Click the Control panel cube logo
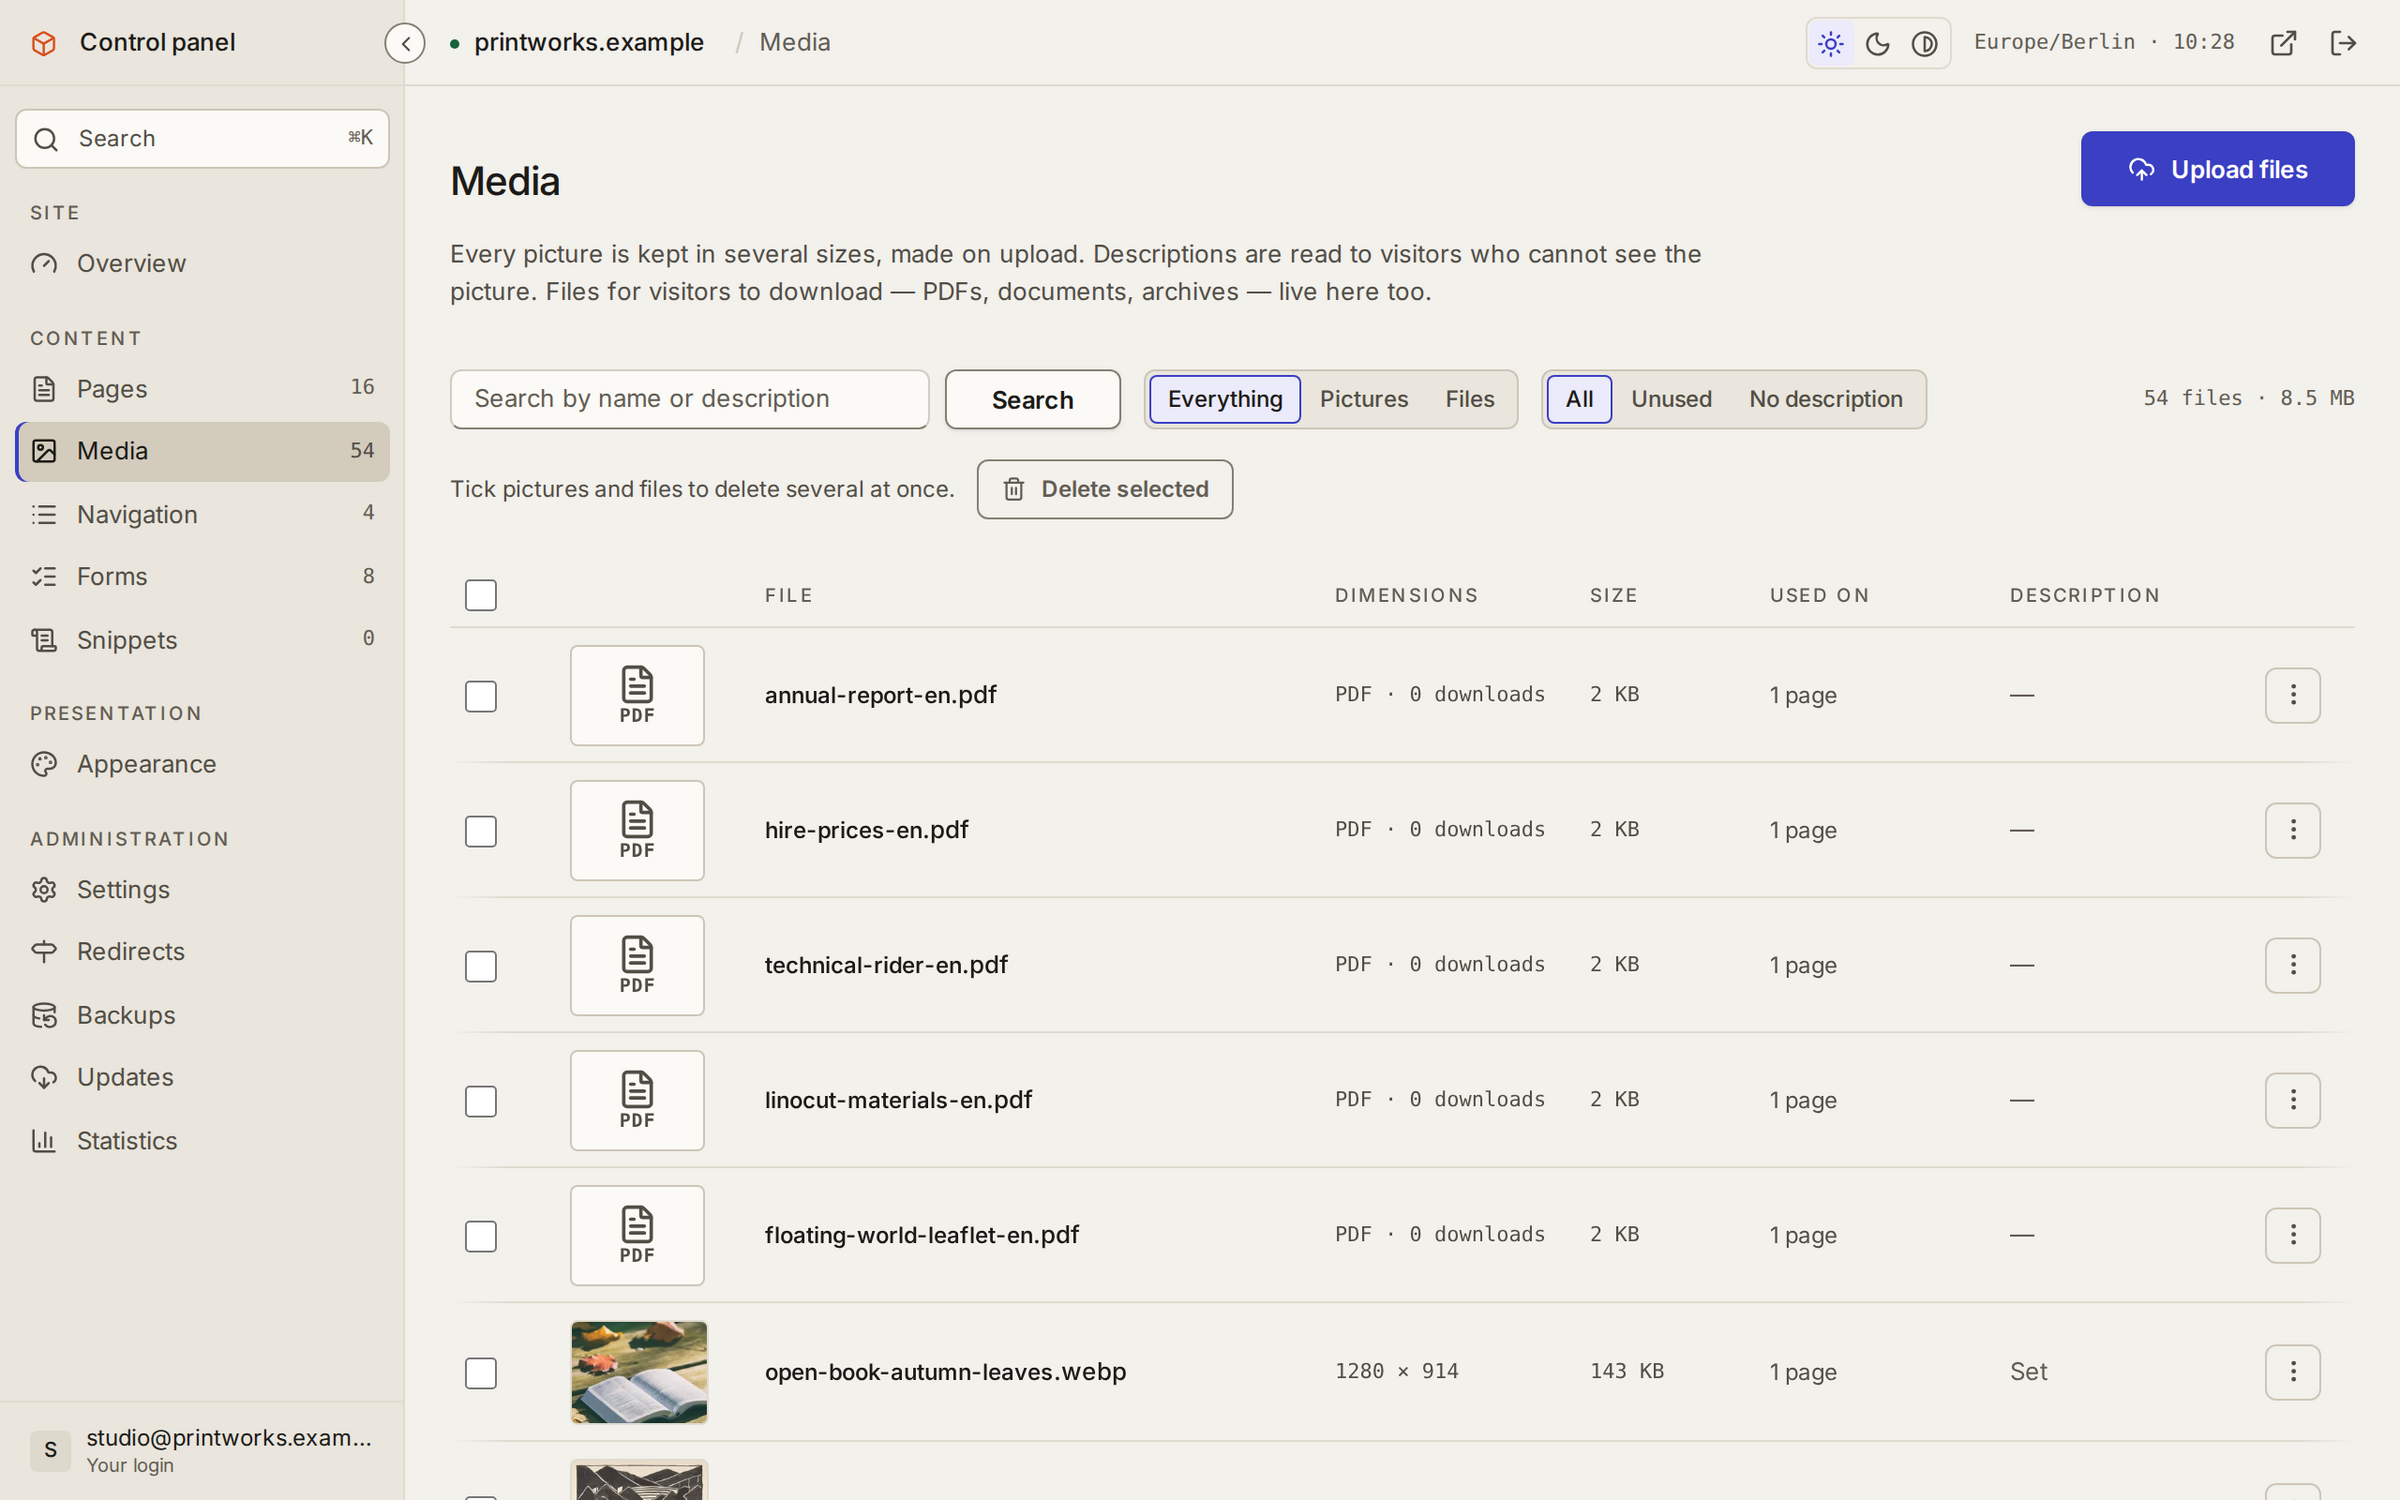 44,43
